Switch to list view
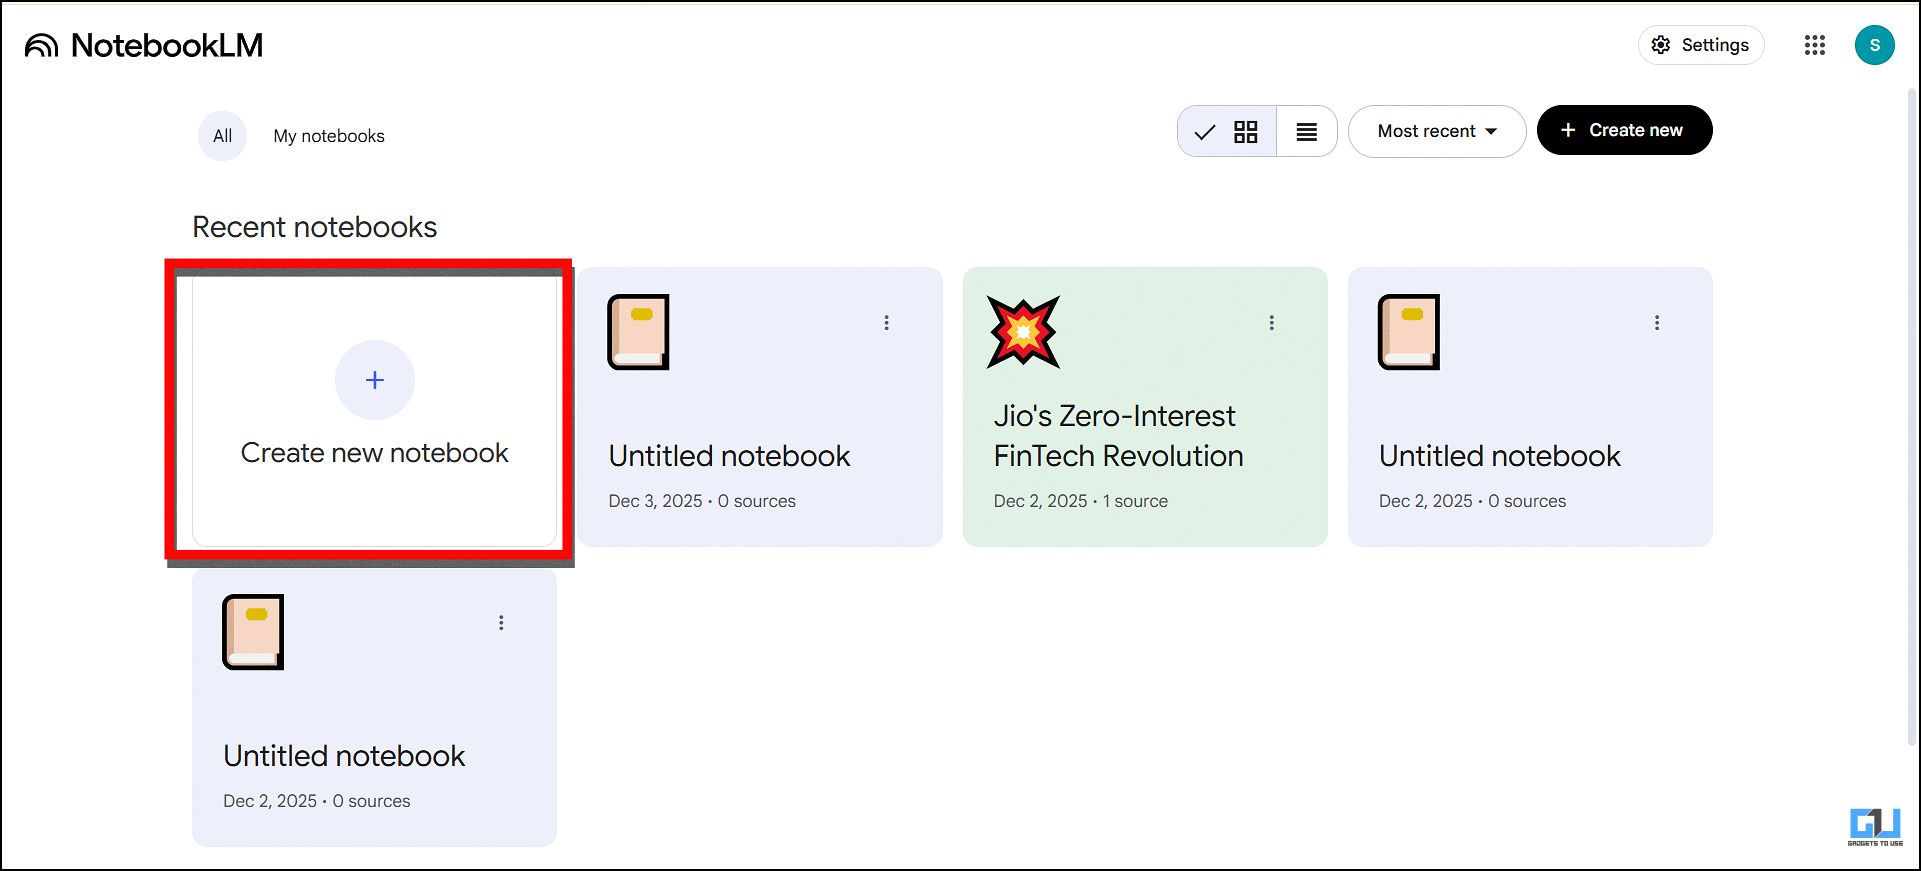1921x871 pixels. click(x=1306, y=132)
